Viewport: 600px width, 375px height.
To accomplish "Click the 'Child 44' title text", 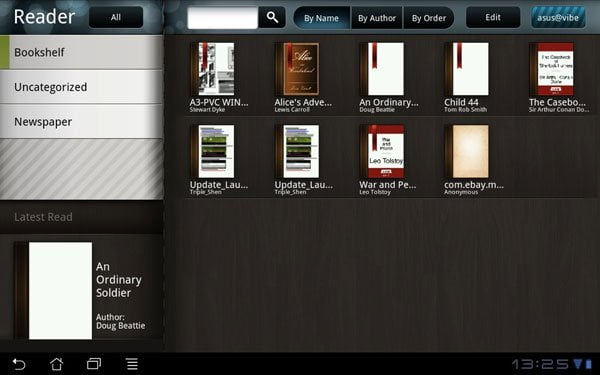I will (461, 102).
